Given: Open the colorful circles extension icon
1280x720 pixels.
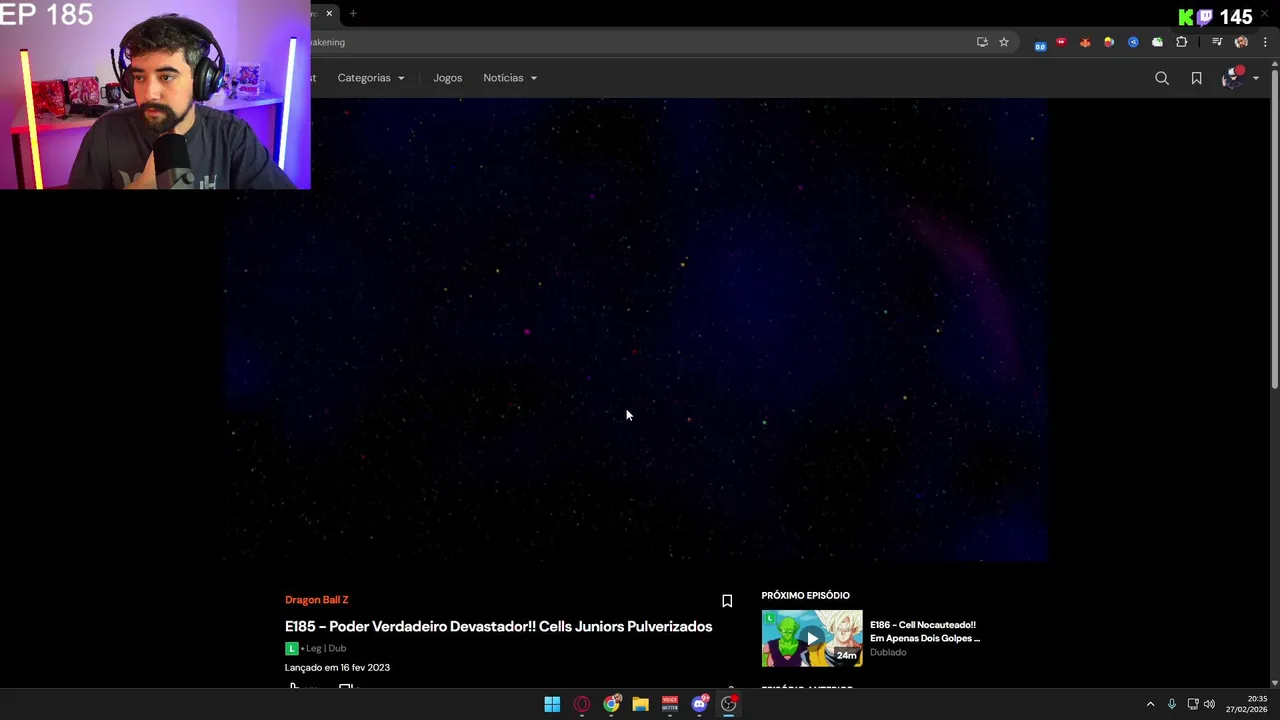Looking at the screenshot, I should click(1109, 42).
